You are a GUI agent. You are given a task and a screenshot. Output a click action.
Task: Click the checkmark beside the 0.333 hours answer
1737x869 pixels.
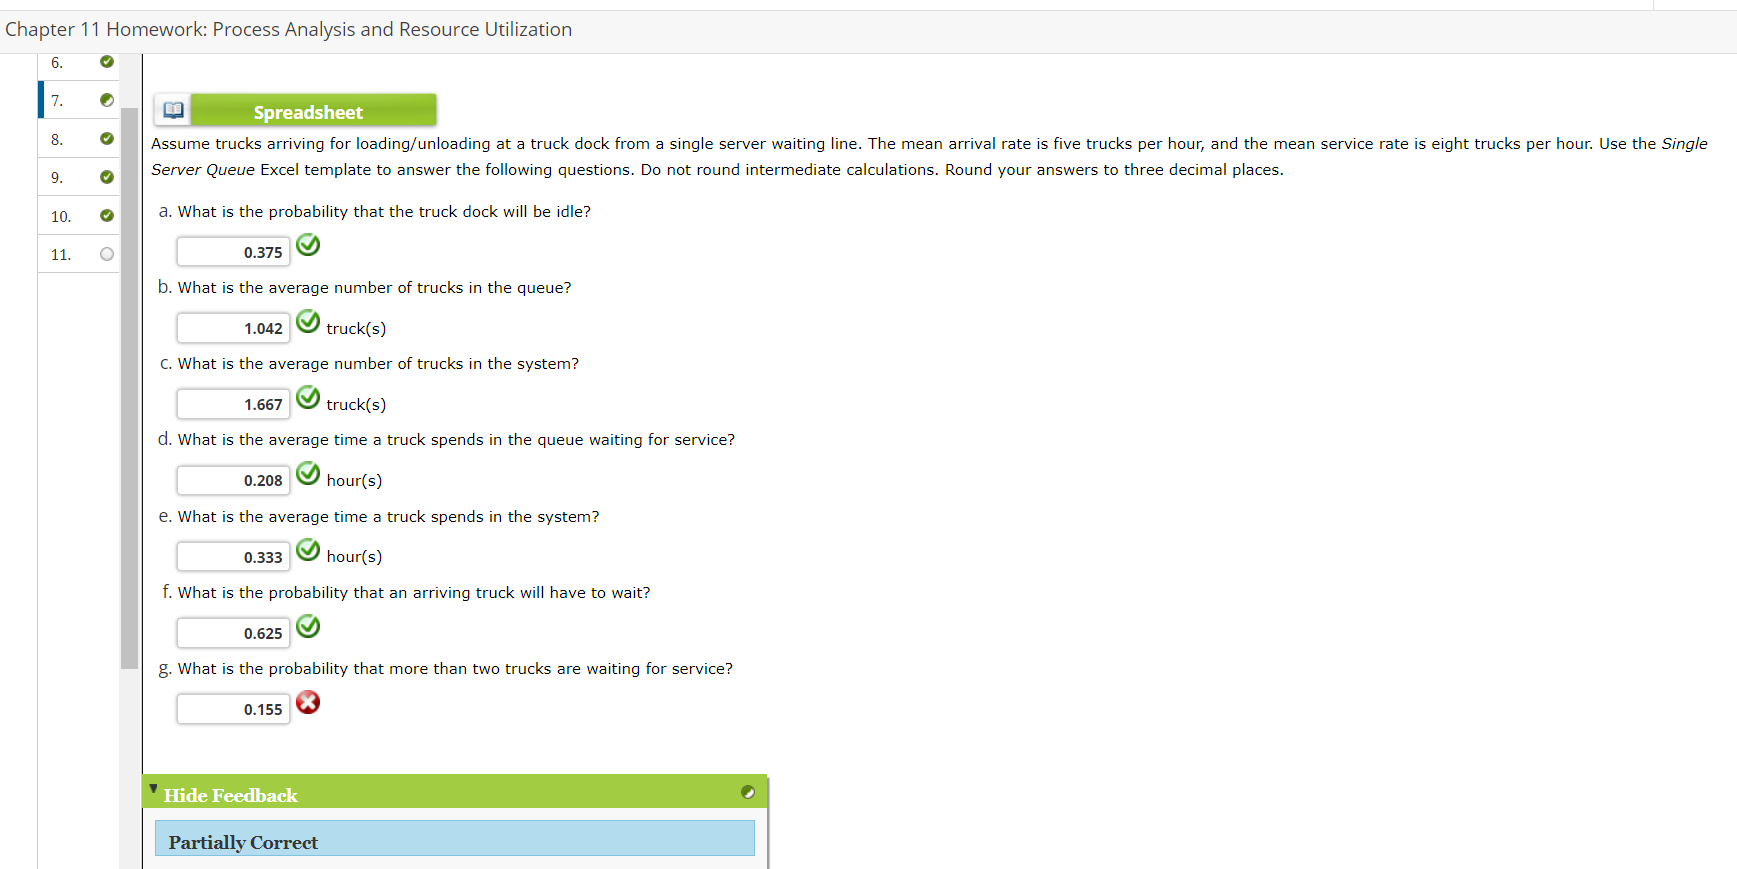point(308,549)
